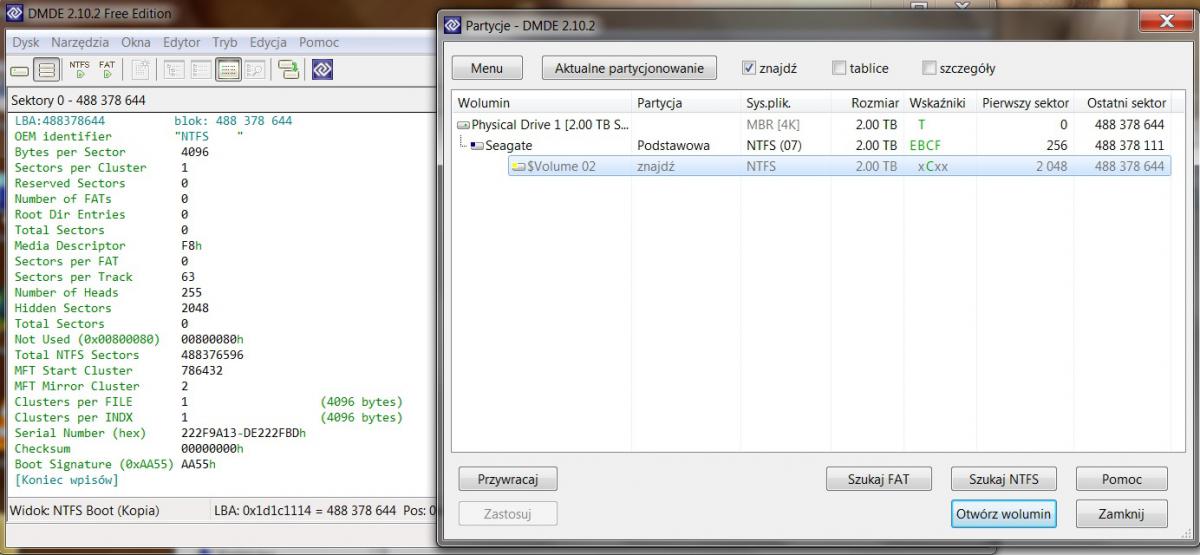Screen dimensions: 1200x555
Task: Sort by Wskaźniki column header
Action: [x=940, y=103]
